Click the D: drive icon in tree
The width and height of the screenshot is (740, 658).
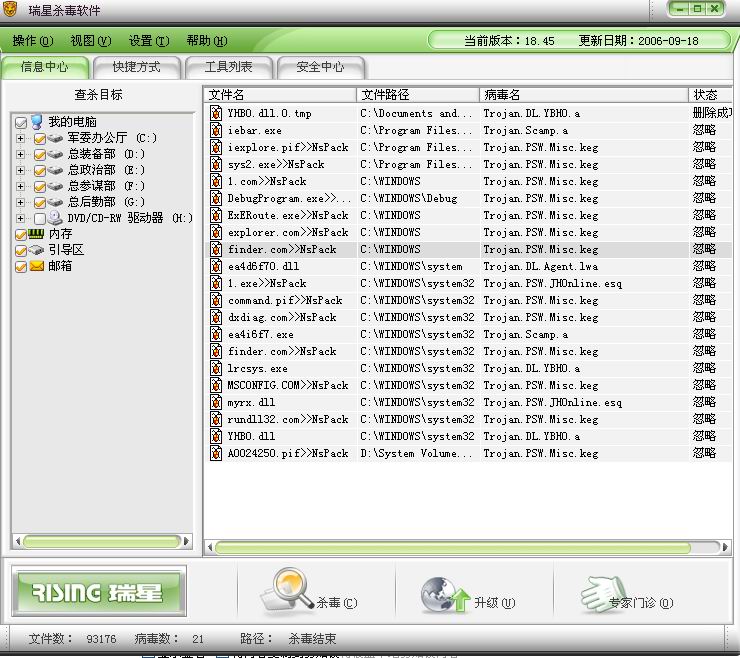coord(55,154)
